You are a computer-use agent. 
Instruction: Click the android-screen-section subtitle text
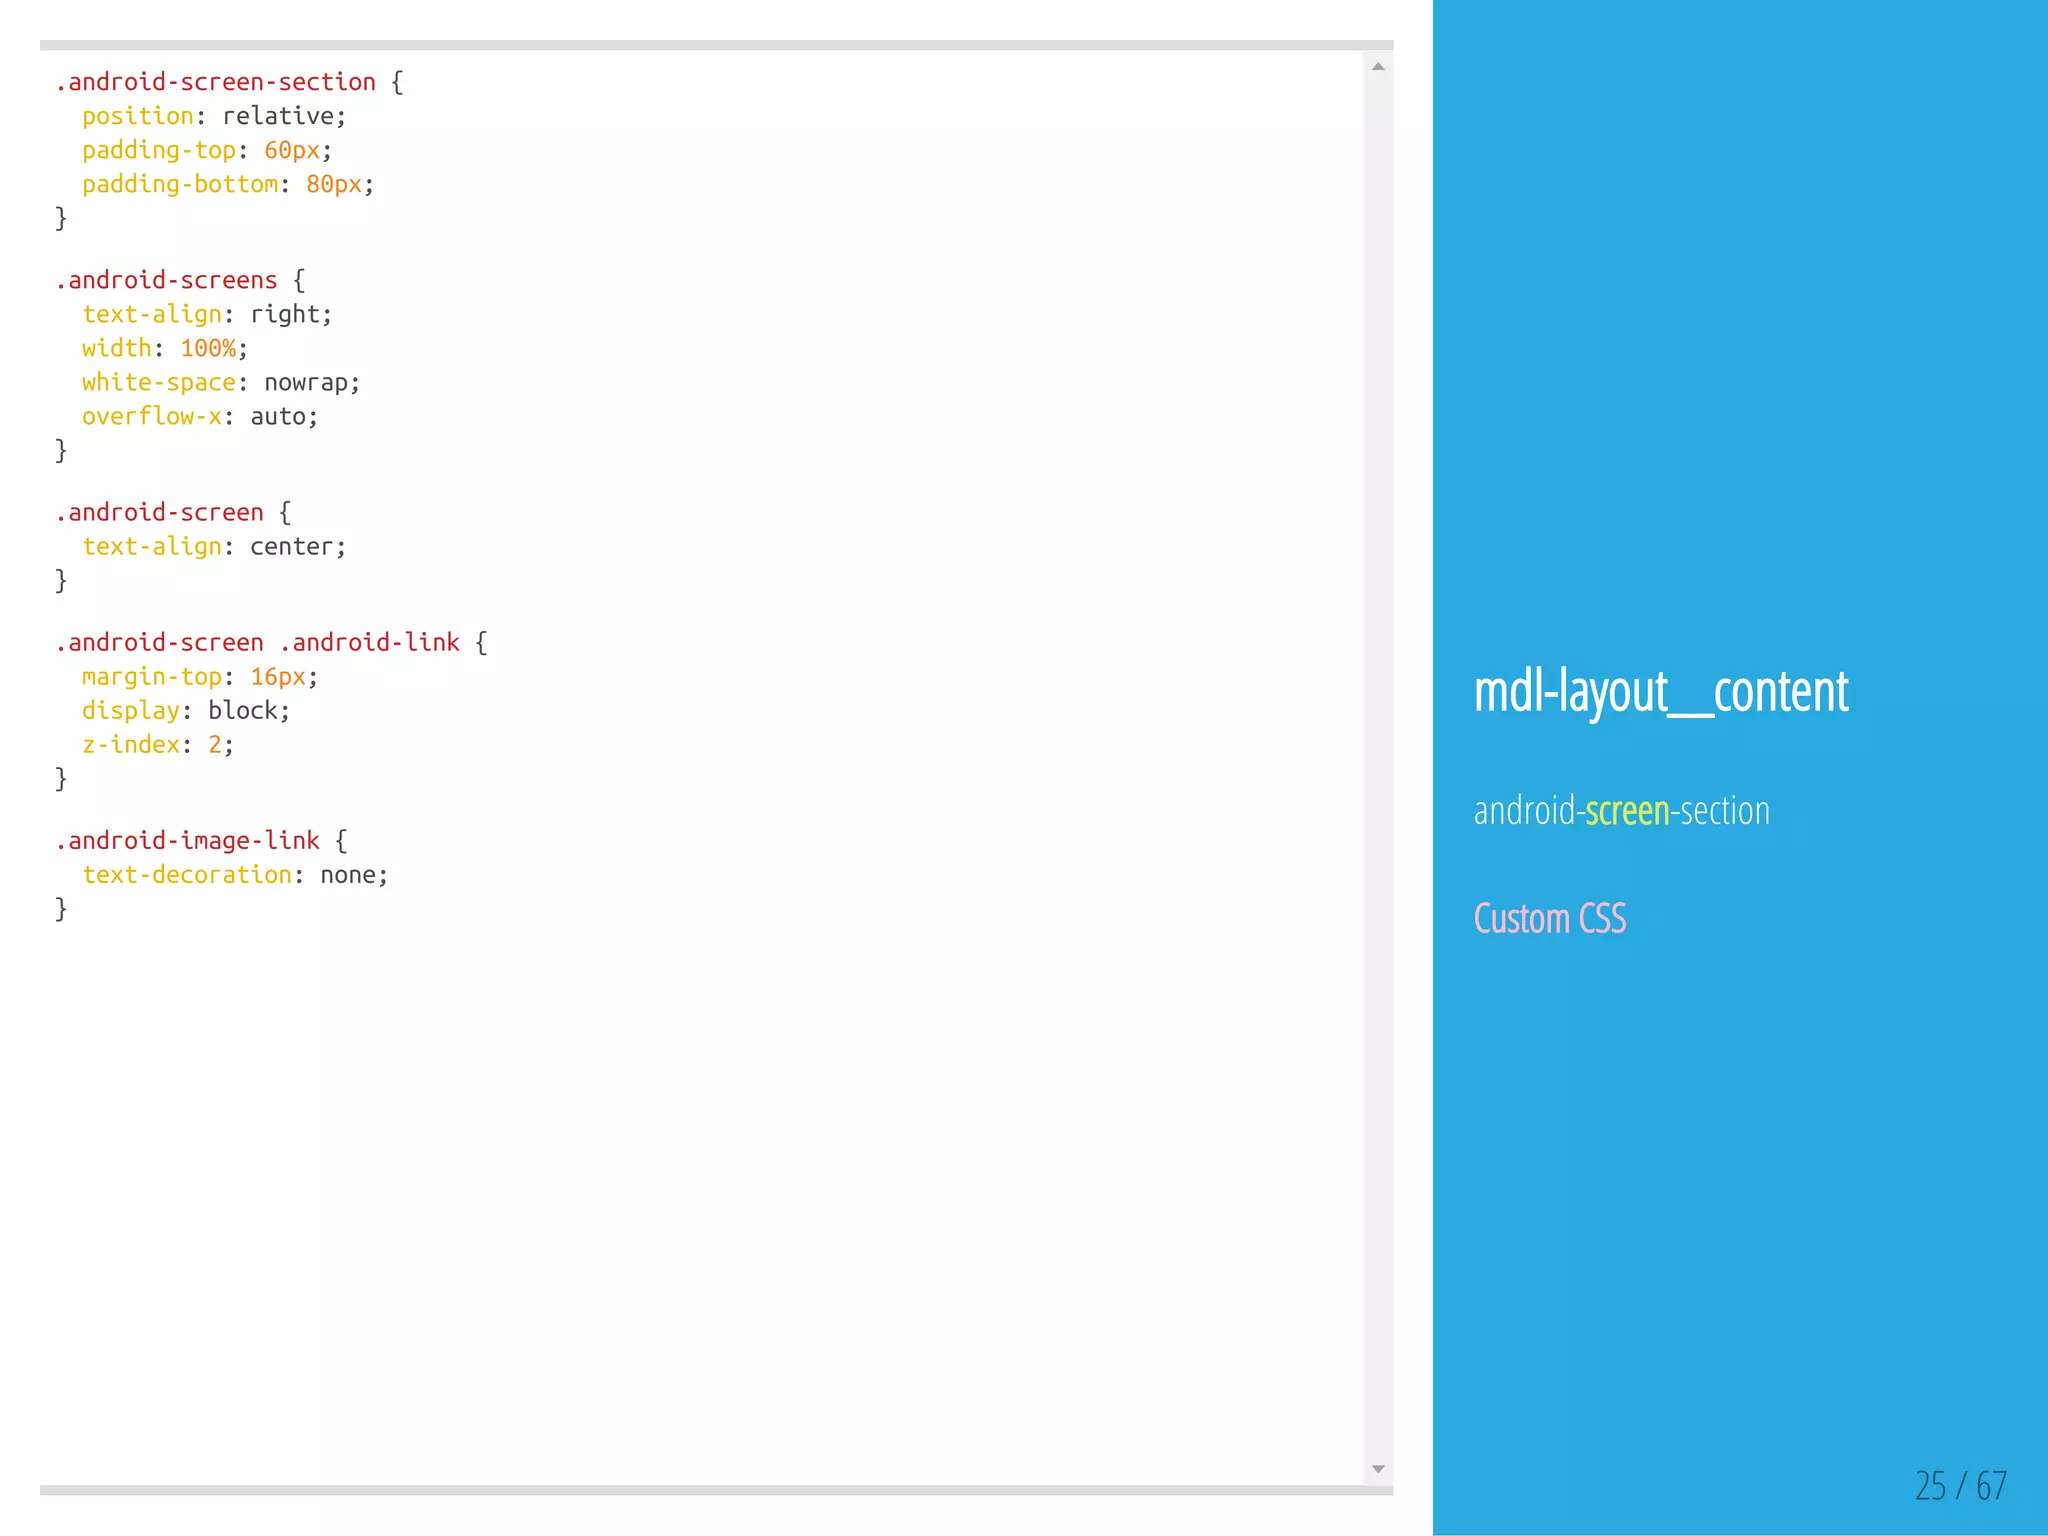pos(1621,811)
